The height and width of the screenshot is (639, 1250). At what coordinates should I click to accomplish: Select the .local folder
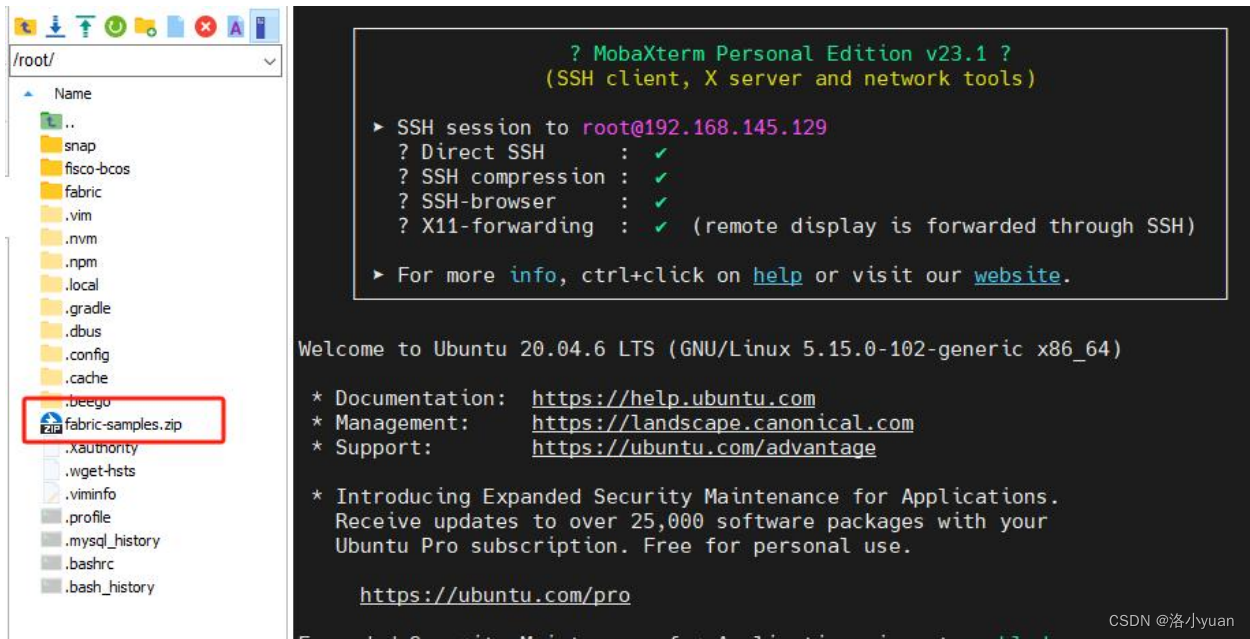70,284
